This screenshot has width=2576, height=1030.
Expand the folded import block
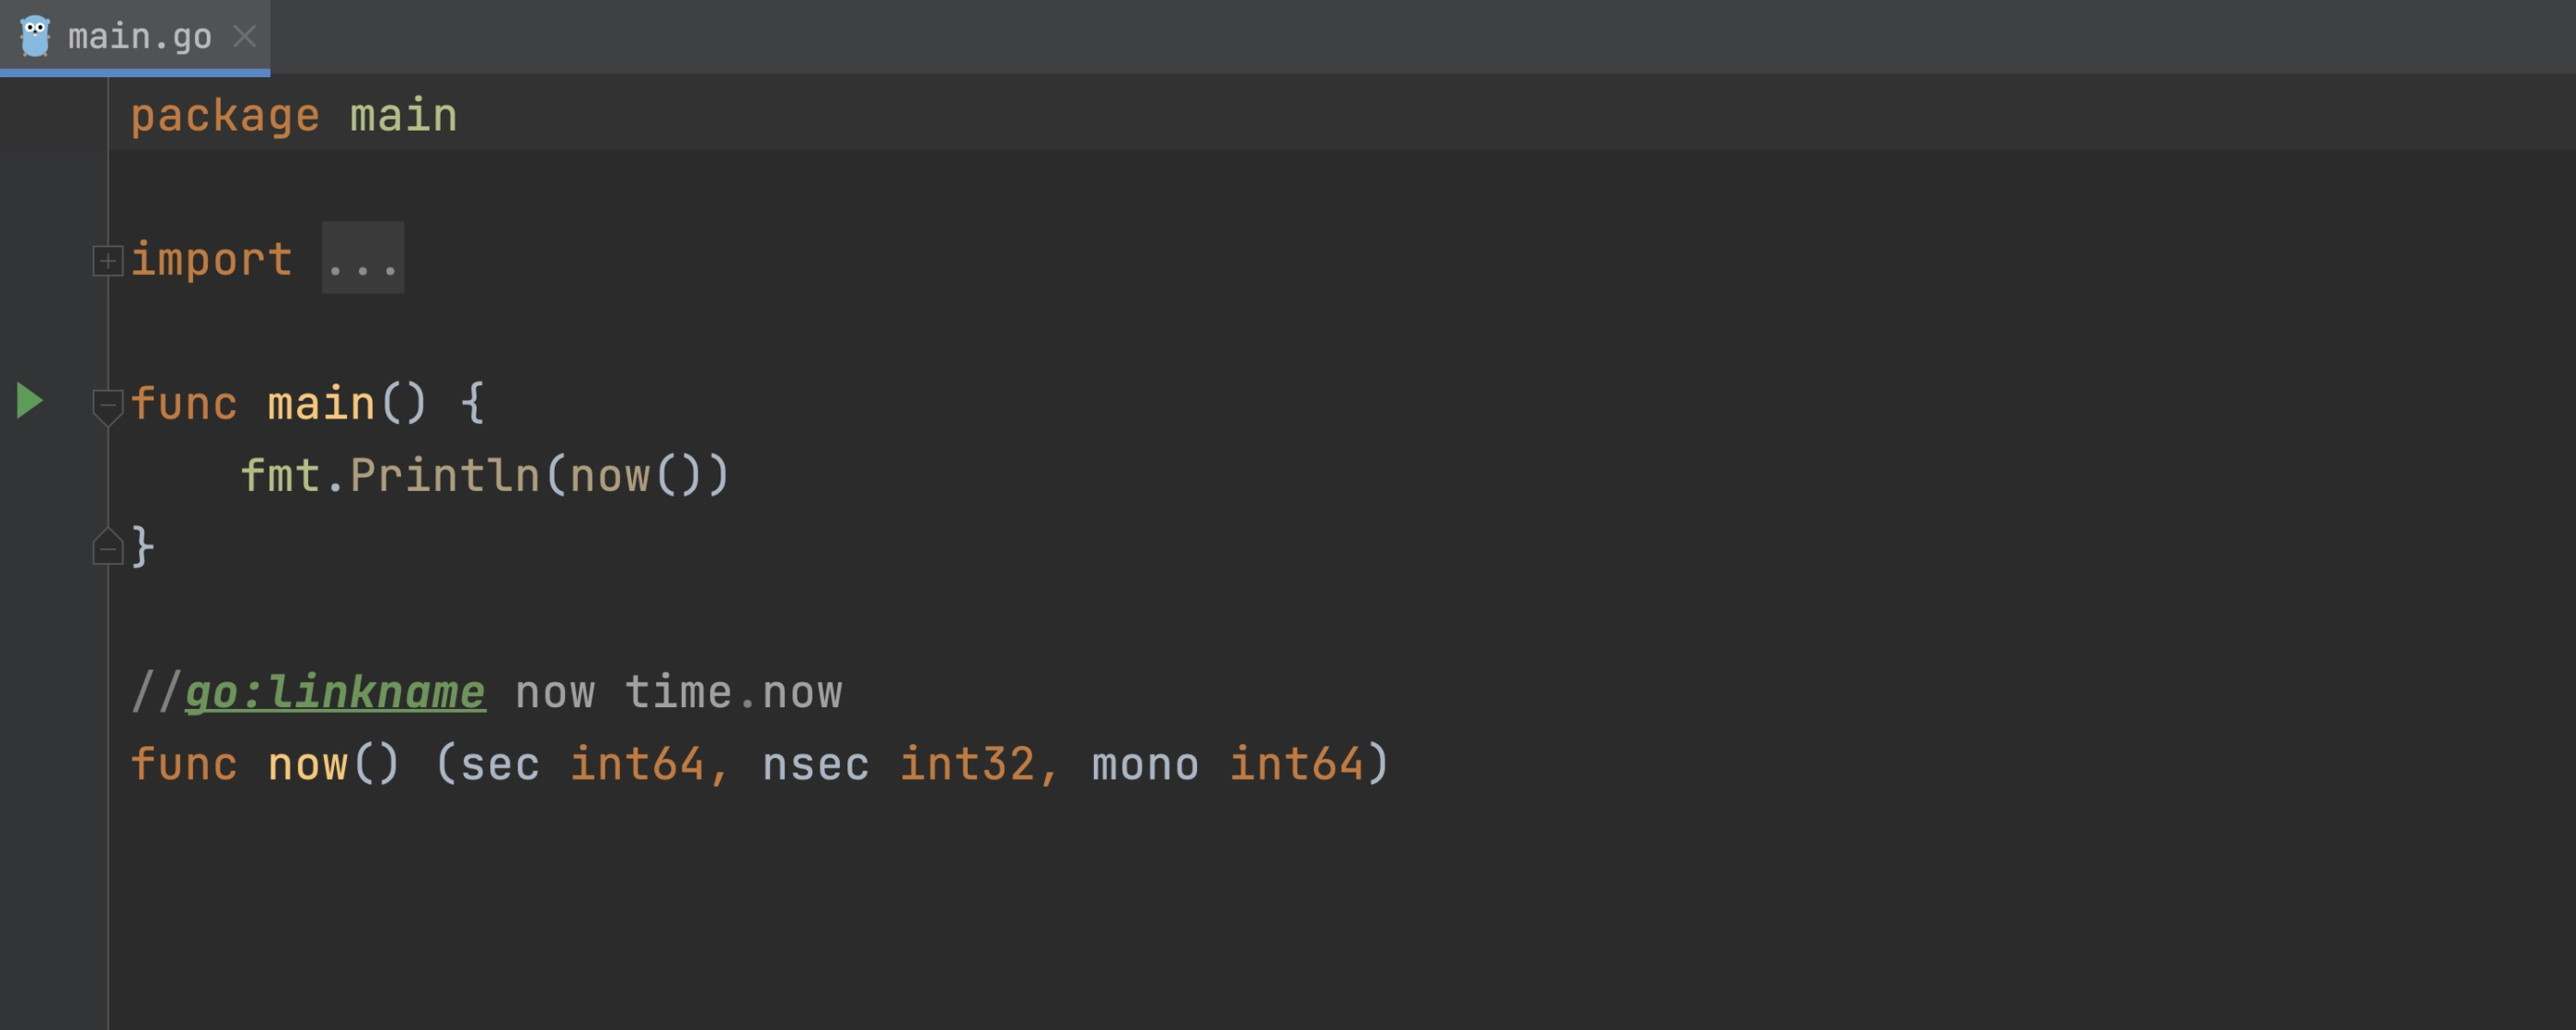click(x=107, y=260)
